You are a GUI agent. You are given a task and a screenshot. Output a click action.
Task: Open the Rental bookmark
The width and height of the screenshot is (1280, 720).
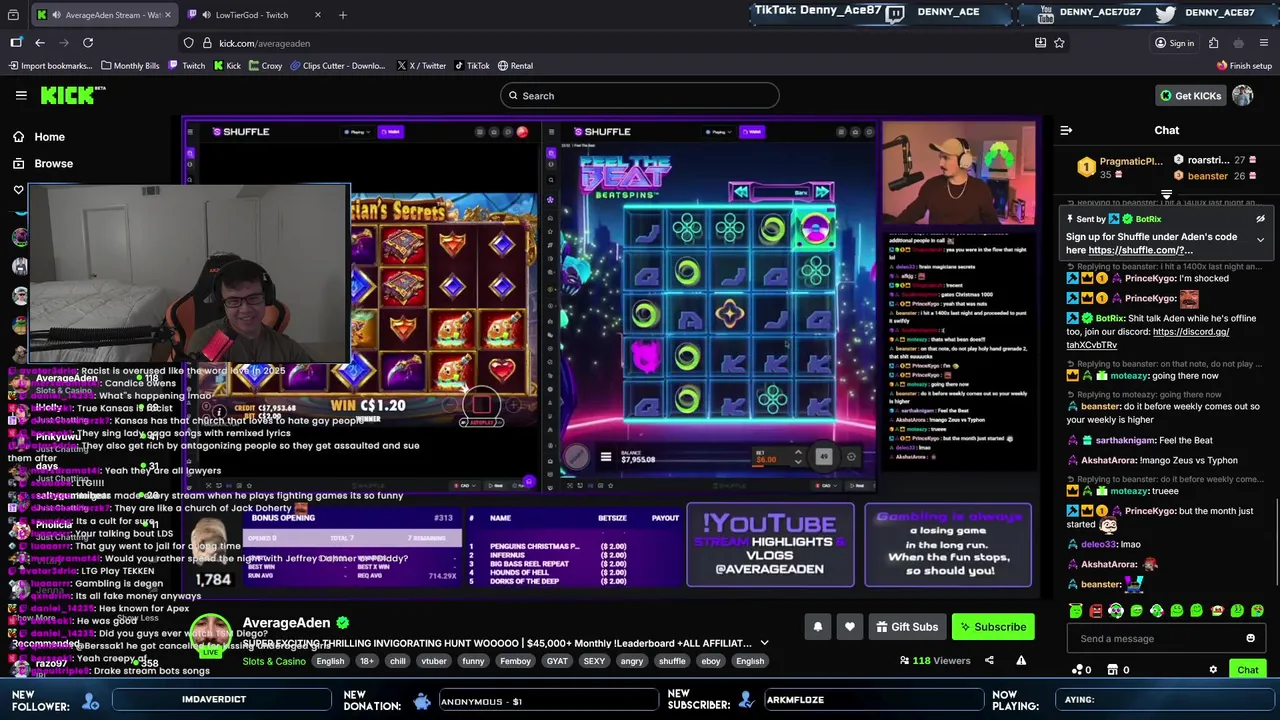[515, 66]
